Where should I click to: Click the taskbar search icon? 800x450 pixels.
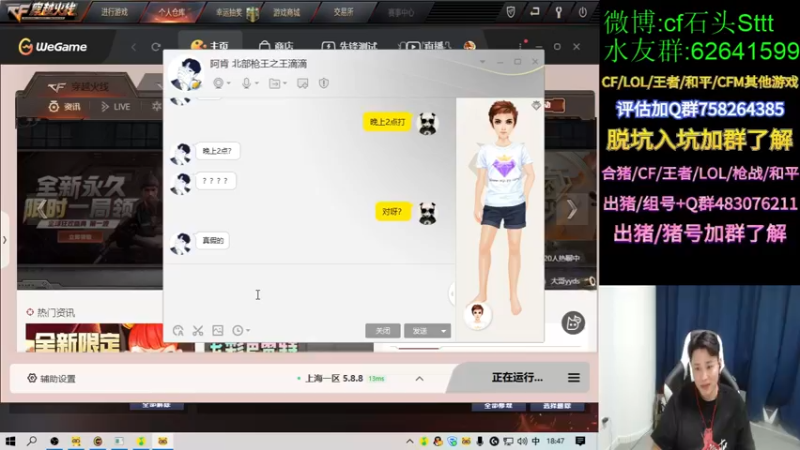(32, 441)
